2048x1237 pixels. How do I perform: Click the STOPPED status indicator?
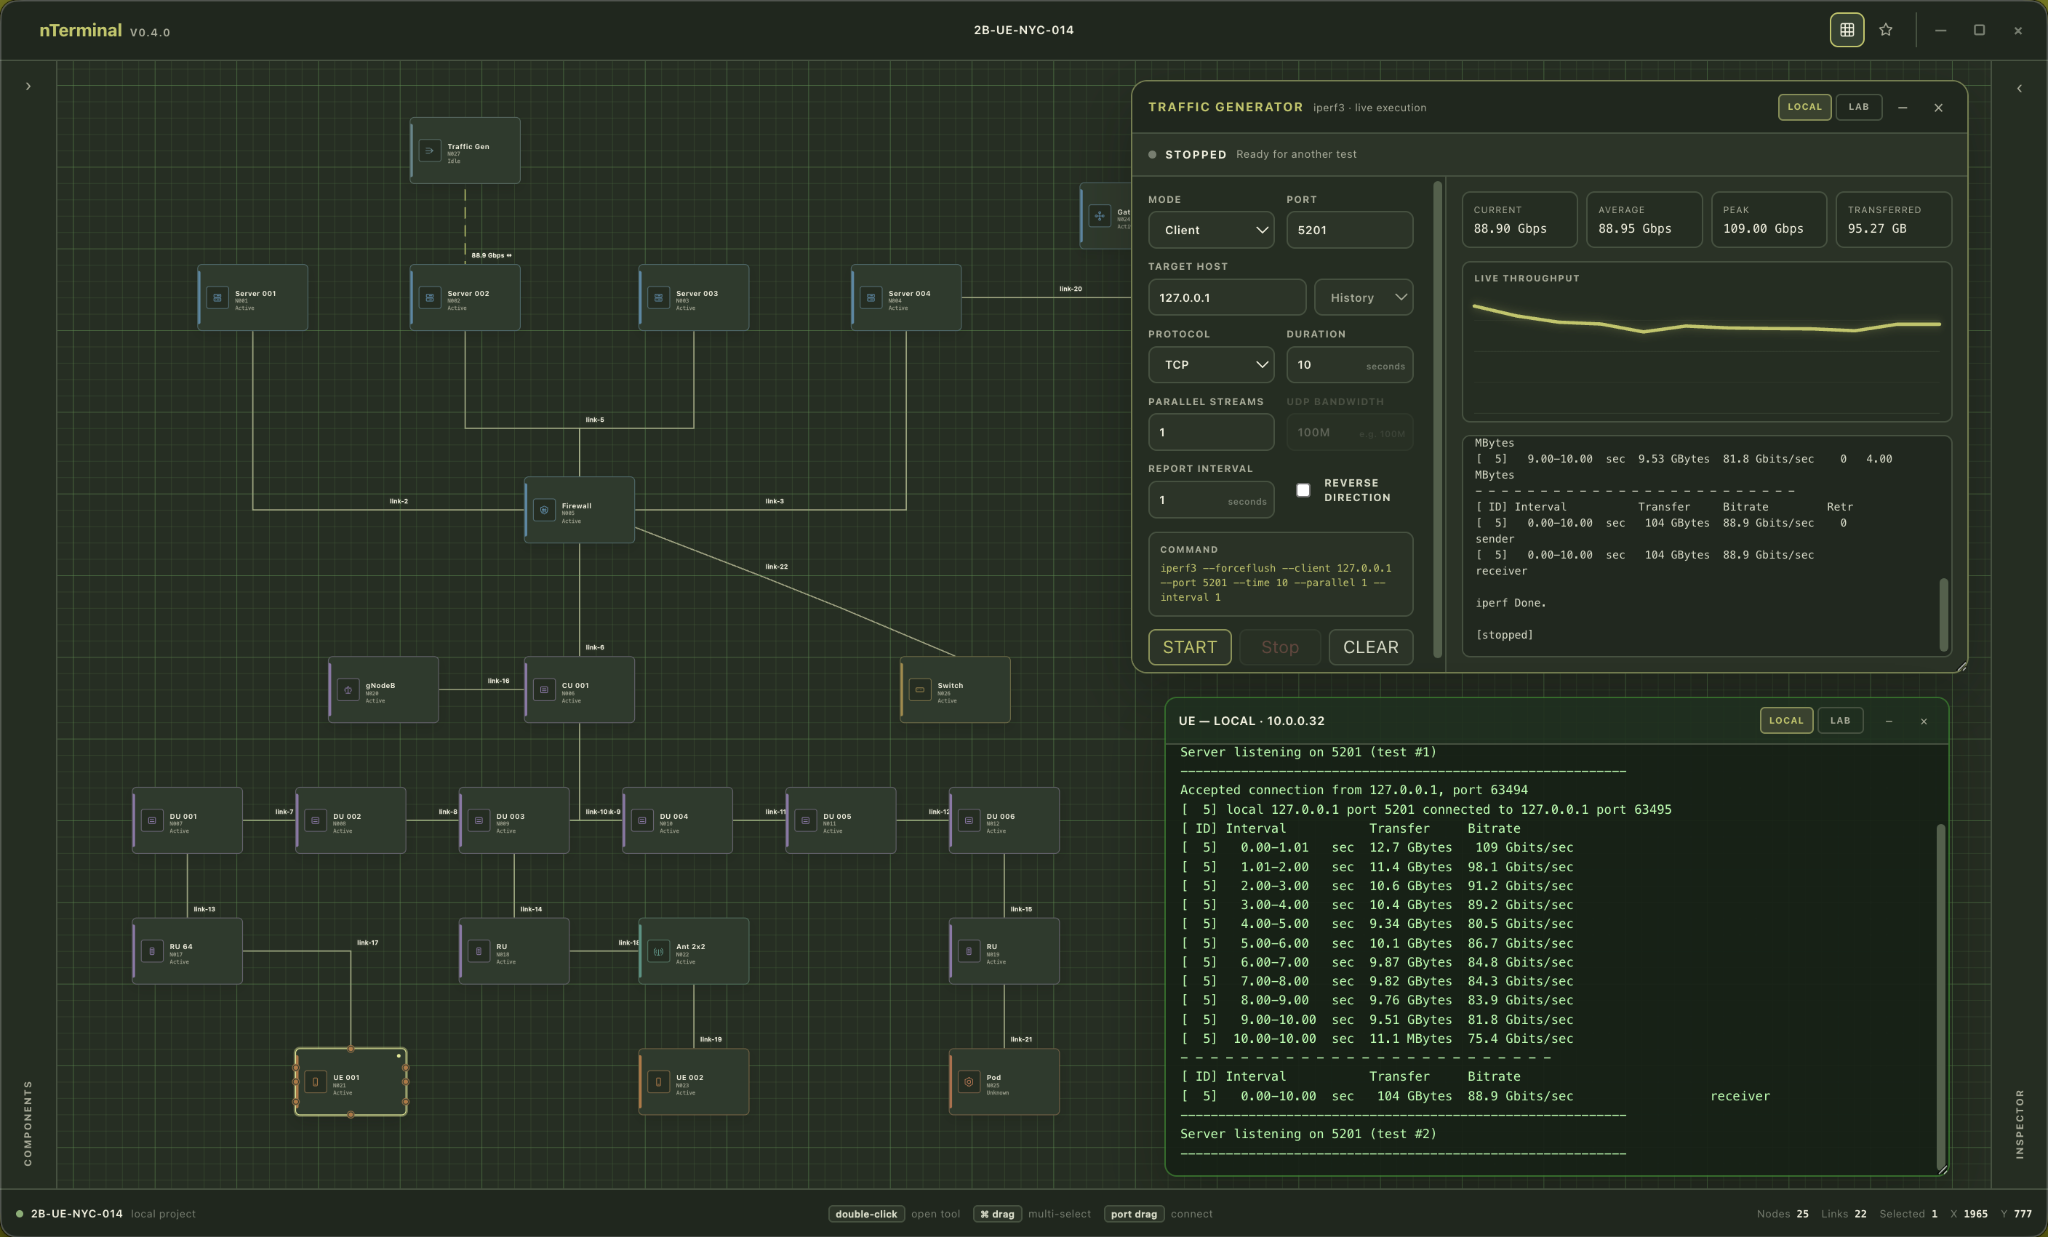(x=1187, y=155)
